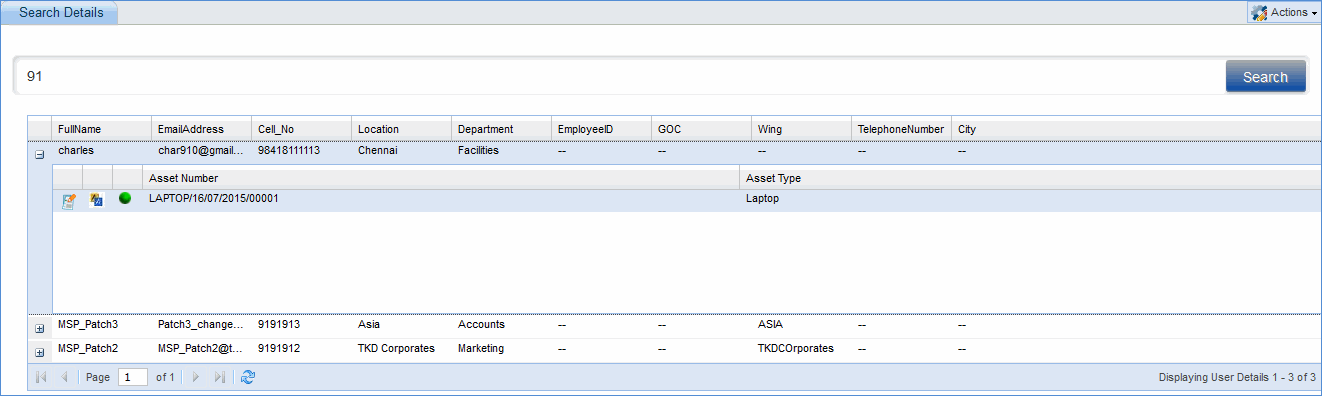
Task: Click cell number 9191913
Action: (279, 325)
